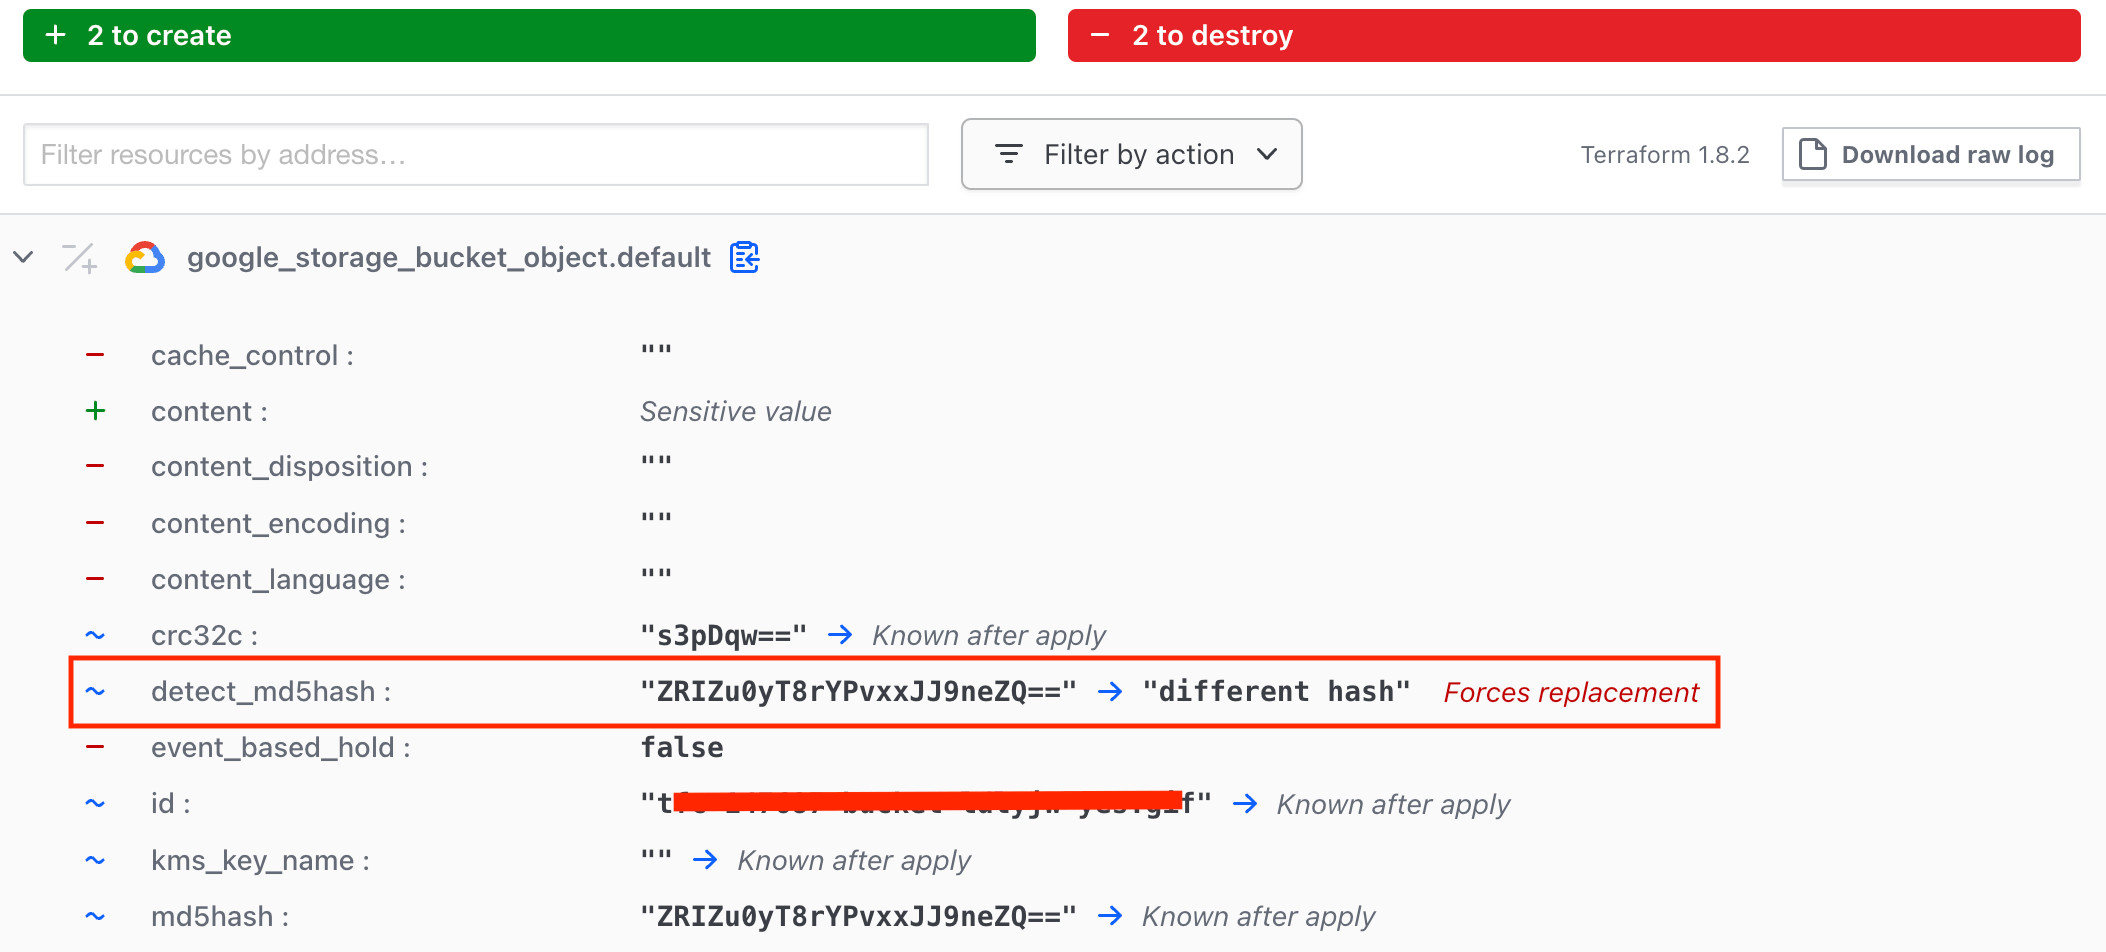Viewport: 2106px width, 952px height.
Task: Click the tilde marker beside md5hash
Action: click(x=95, y=915)
